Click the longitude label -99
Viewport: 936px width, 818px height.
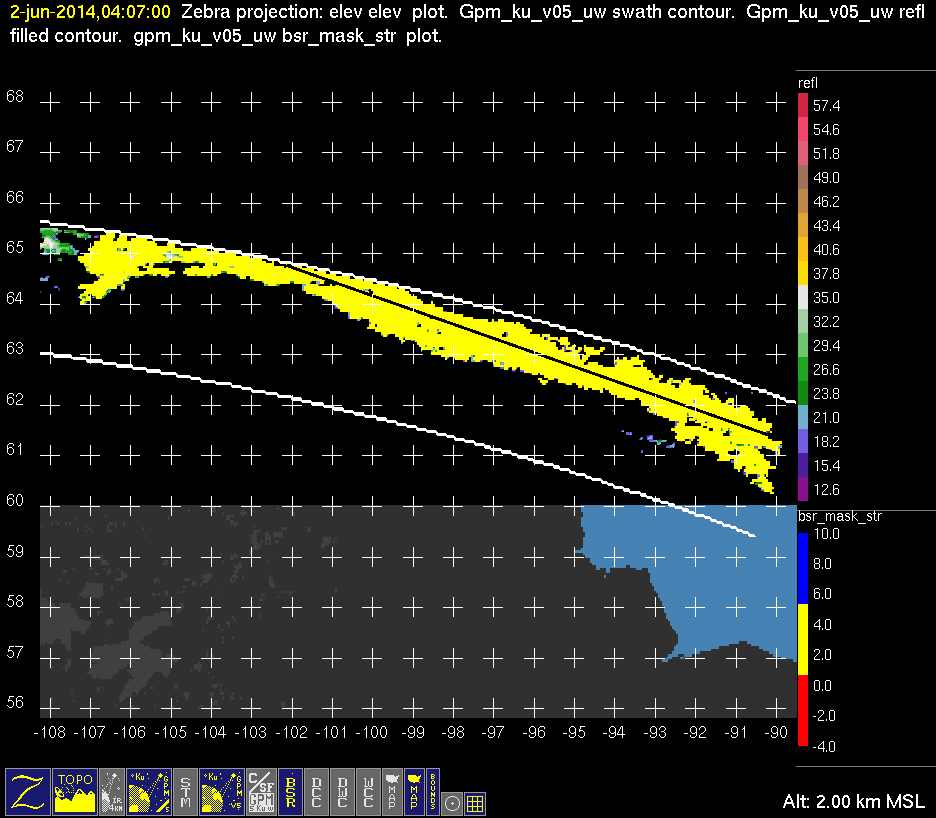click(x=413, y=733)
